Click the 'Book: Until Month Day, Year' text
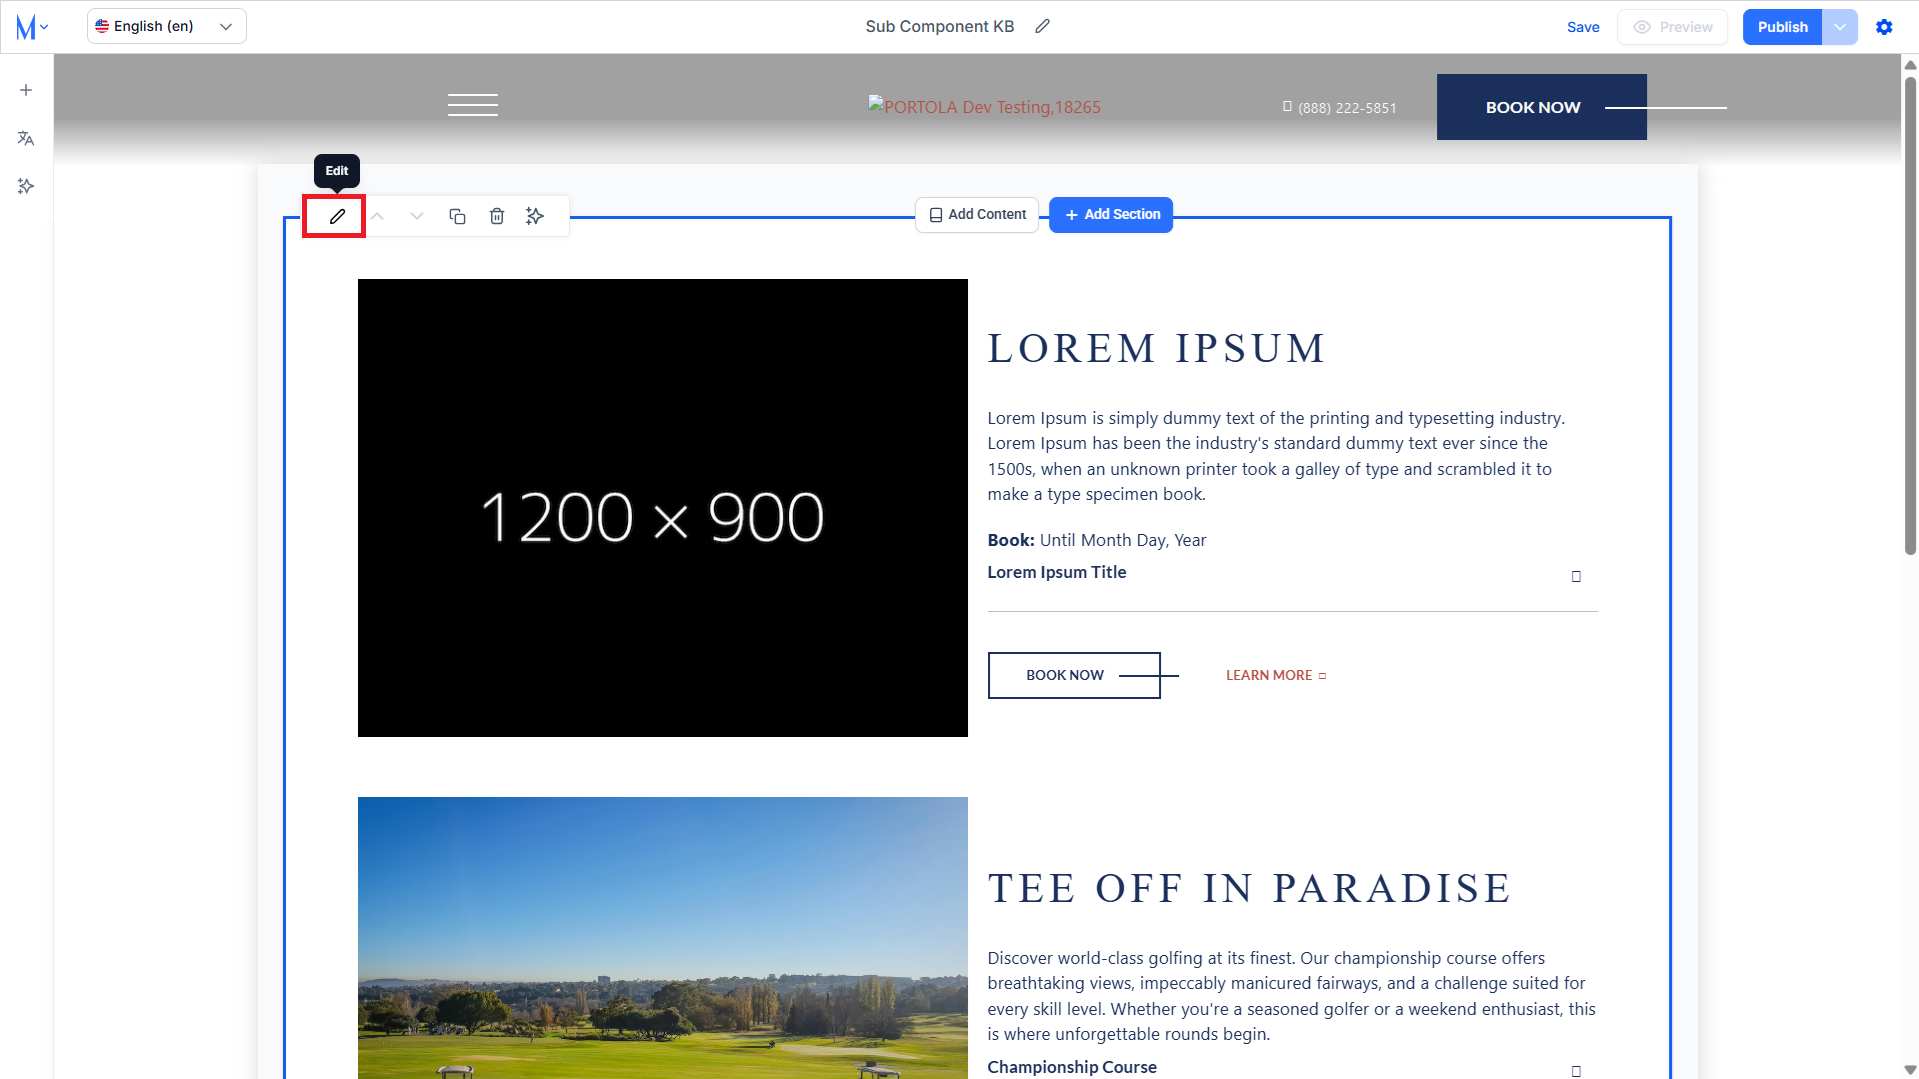Image resolution: width=1919 pixels, height=1079 pixels. pyautogui.click(x=1097, y=540)
